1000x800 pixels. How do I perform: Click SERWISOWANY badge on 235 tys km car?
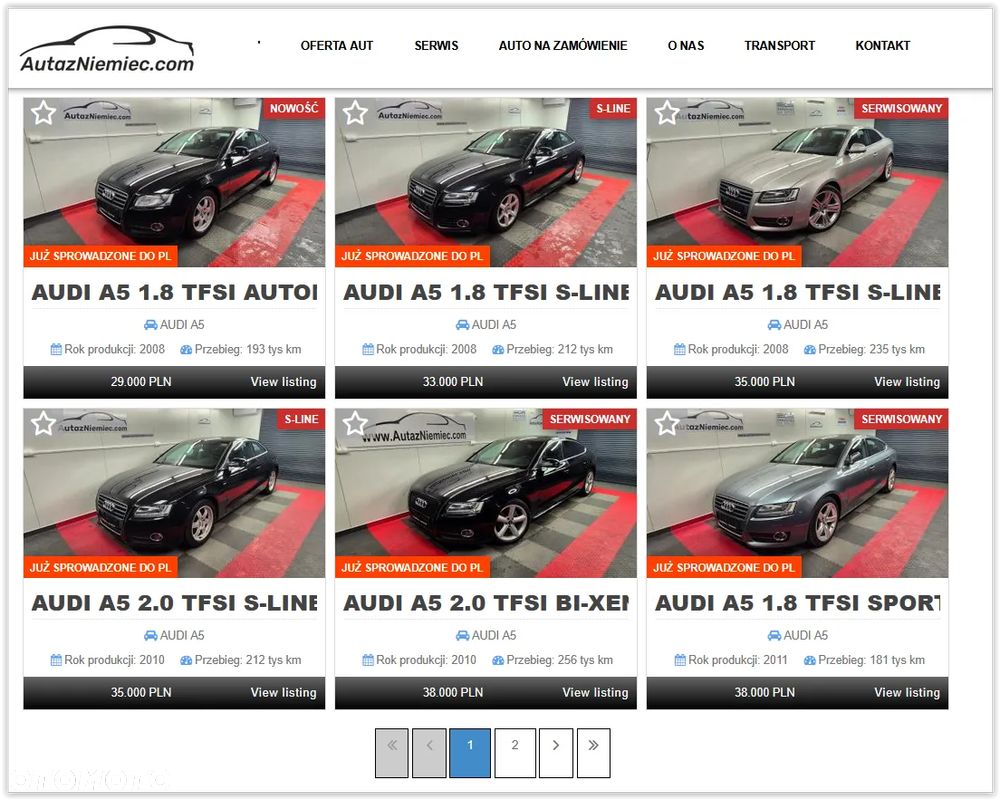click(901, 108)
